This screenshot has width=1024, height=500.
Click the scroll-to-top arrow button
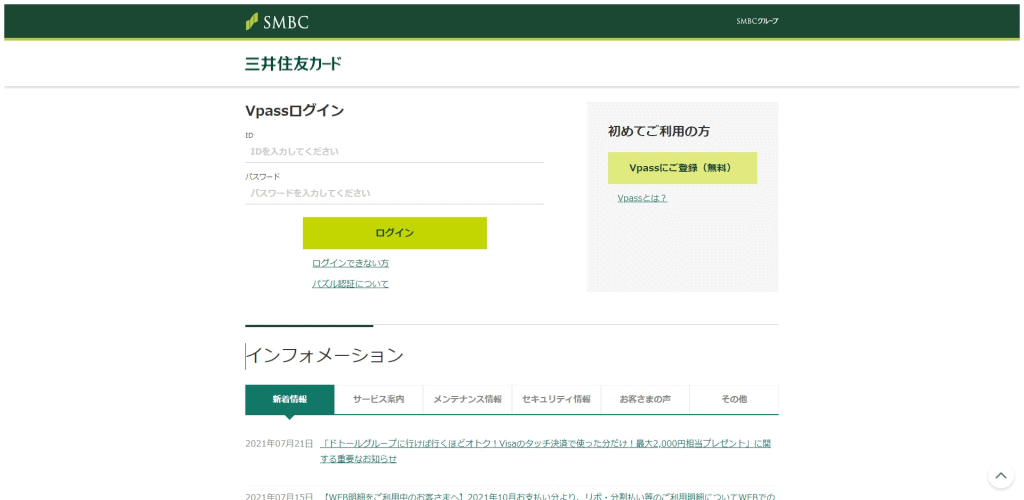[x=1000, y=475]
